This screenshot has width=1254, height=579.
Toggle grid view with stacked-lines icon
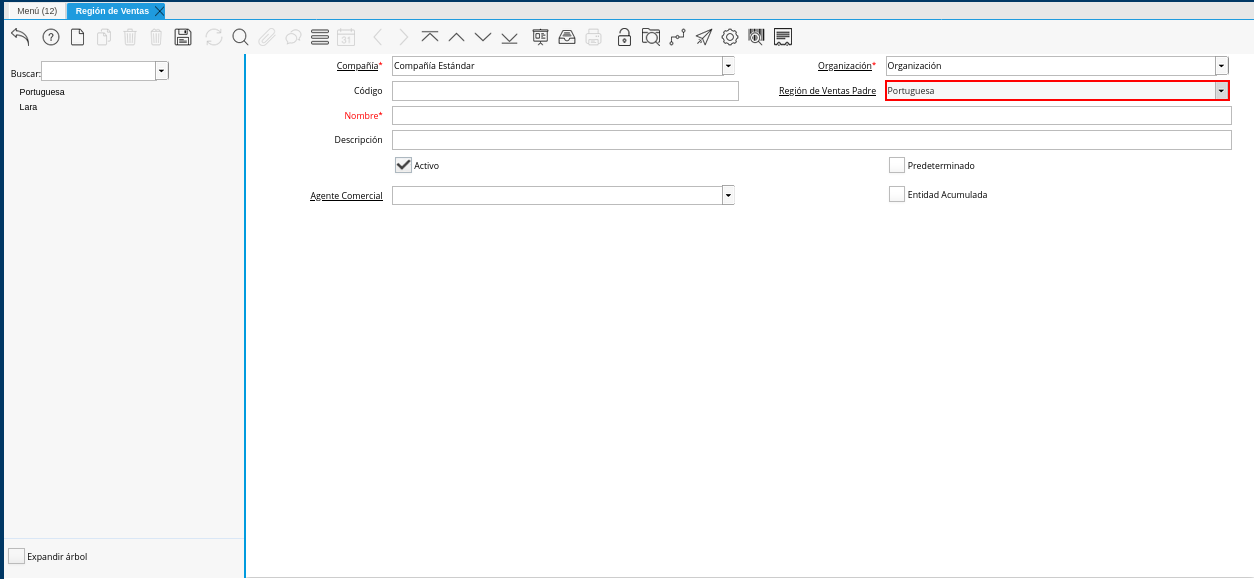[x=320, y=37]
